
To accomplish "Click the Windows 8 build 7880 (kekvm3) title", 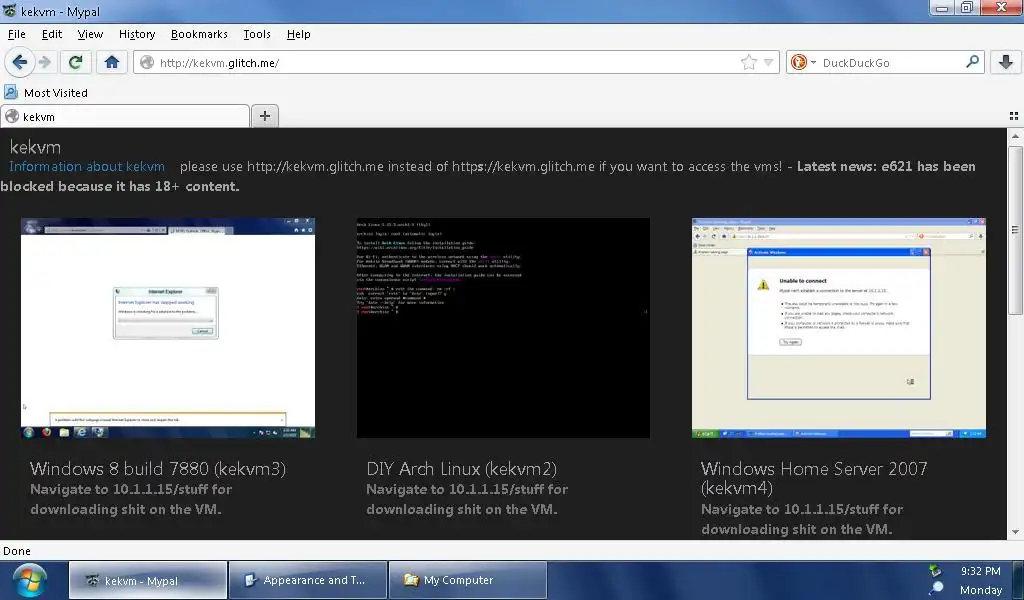I will [x=158, y=469].
